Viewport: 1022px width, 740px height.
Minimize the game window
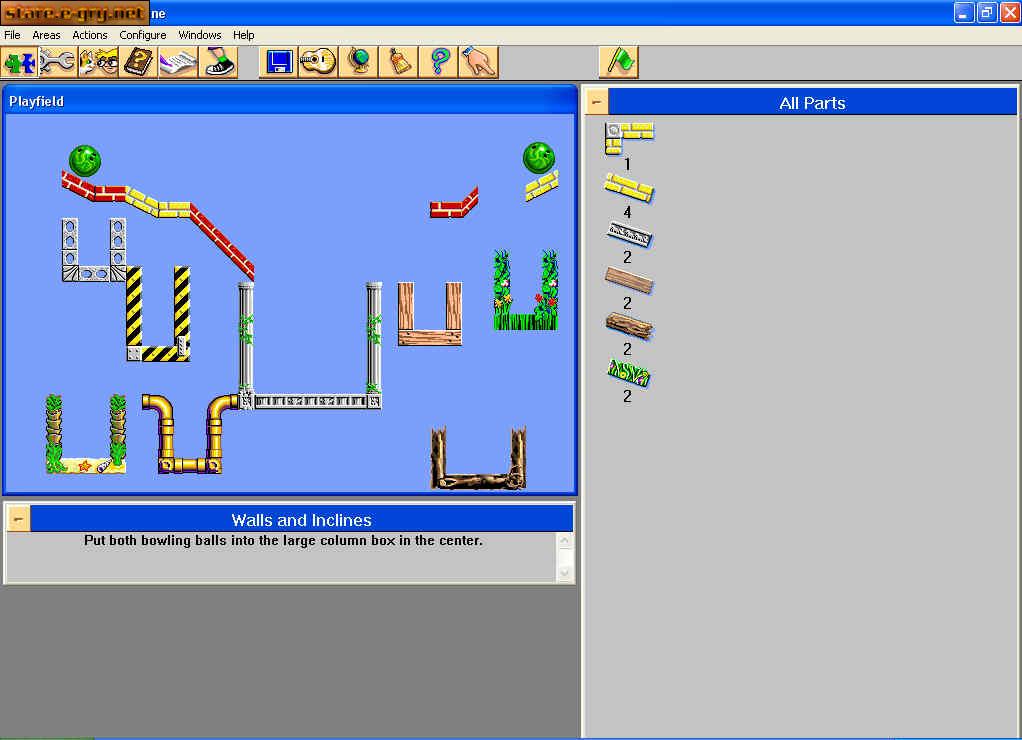(x=963, y=12)
